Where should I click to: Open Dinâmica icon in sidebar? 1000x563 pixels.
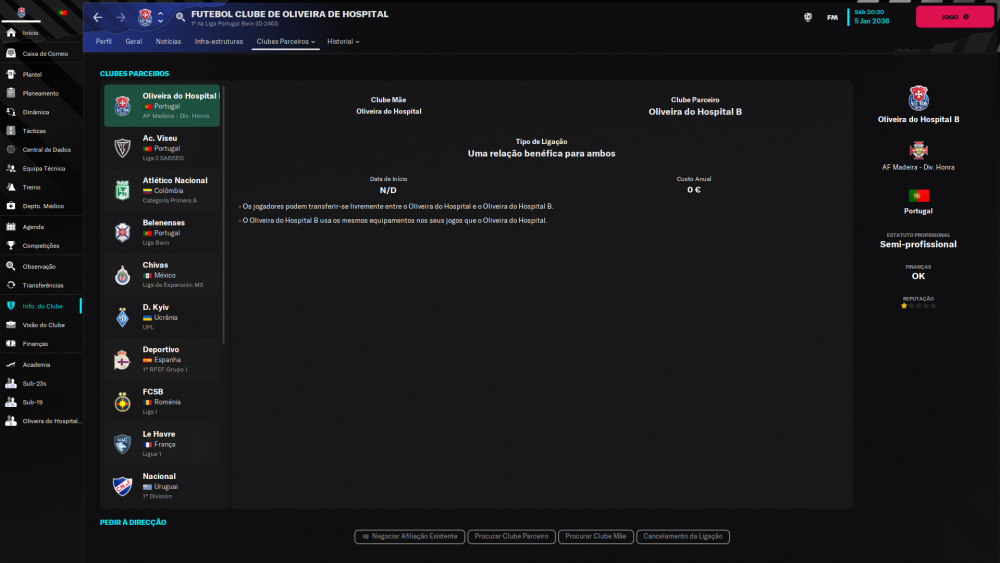coord(11,112)
